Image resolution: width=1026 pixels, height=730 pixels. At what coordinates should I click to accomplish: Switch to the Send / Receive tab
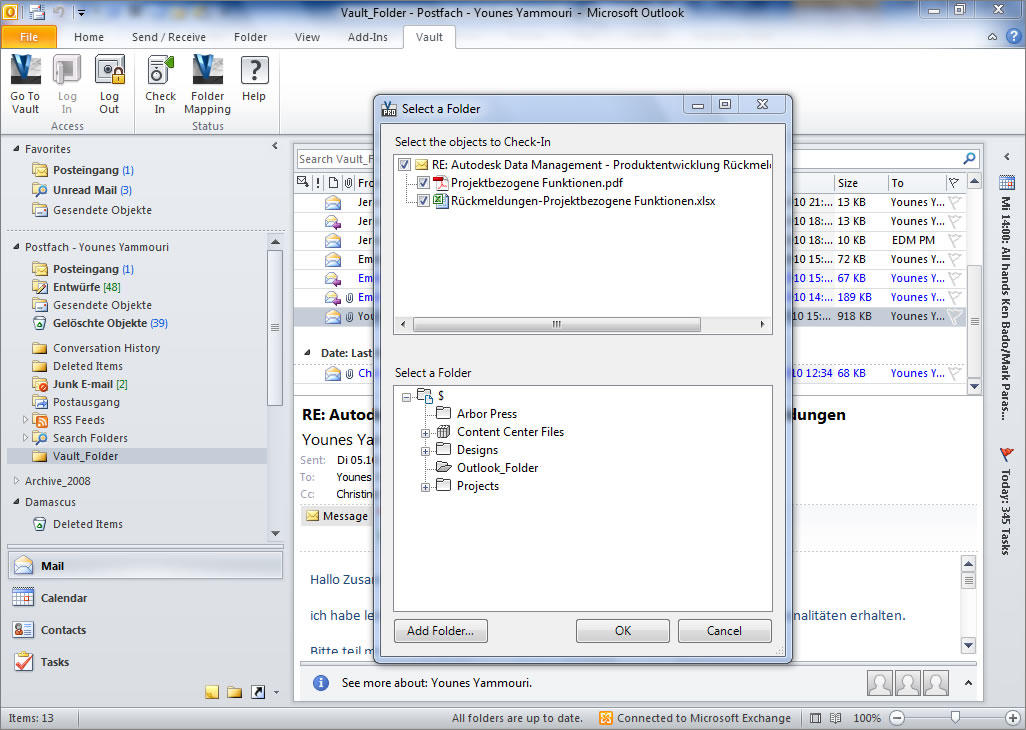tap(169, 37)
